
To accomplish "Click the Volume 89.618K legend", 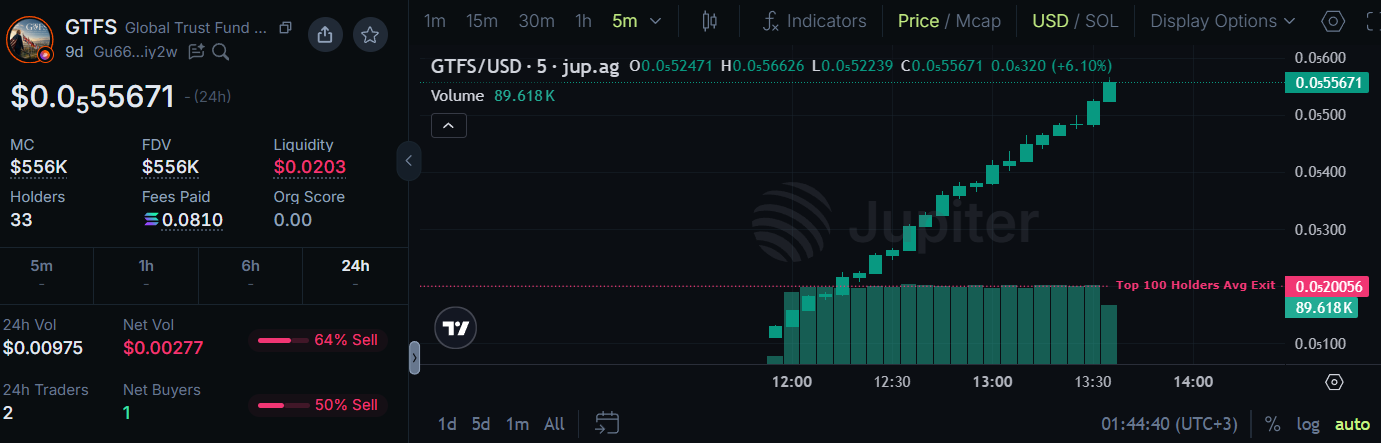I will tap(493, 96).
